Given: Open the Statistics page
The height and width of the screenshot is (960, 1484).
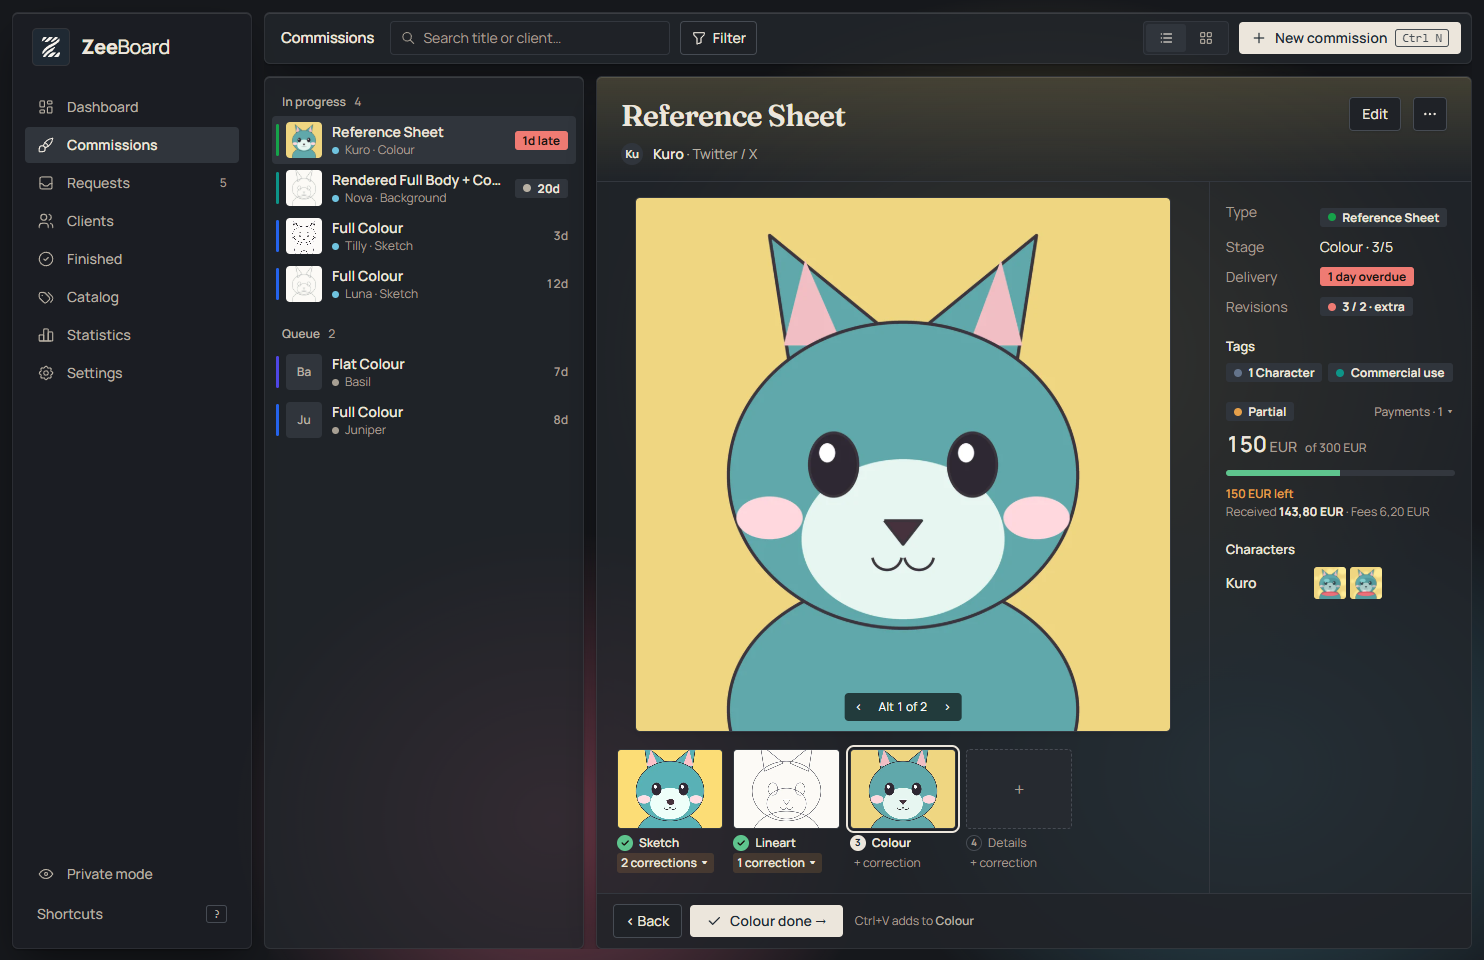Looking at the screenshot, I should 132,335.
